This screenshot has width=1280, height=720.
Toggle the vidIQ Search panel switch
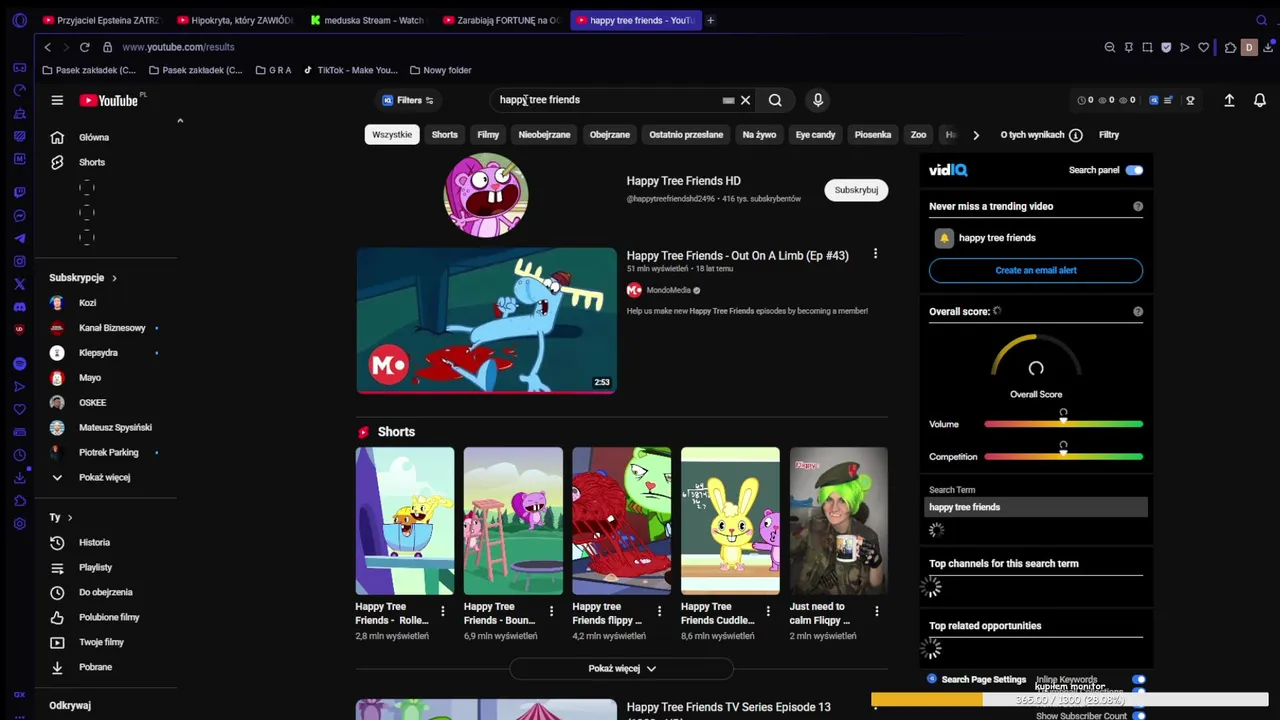coord(1133,170)
